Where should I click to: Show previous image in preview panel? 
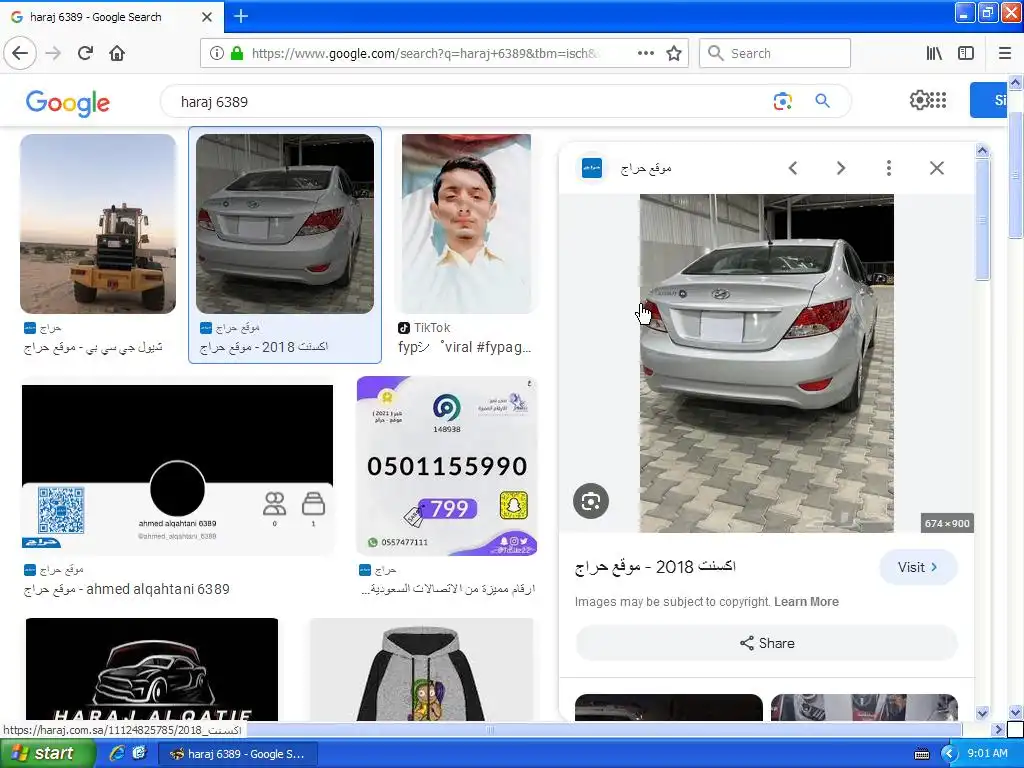(x=793, y=168)
